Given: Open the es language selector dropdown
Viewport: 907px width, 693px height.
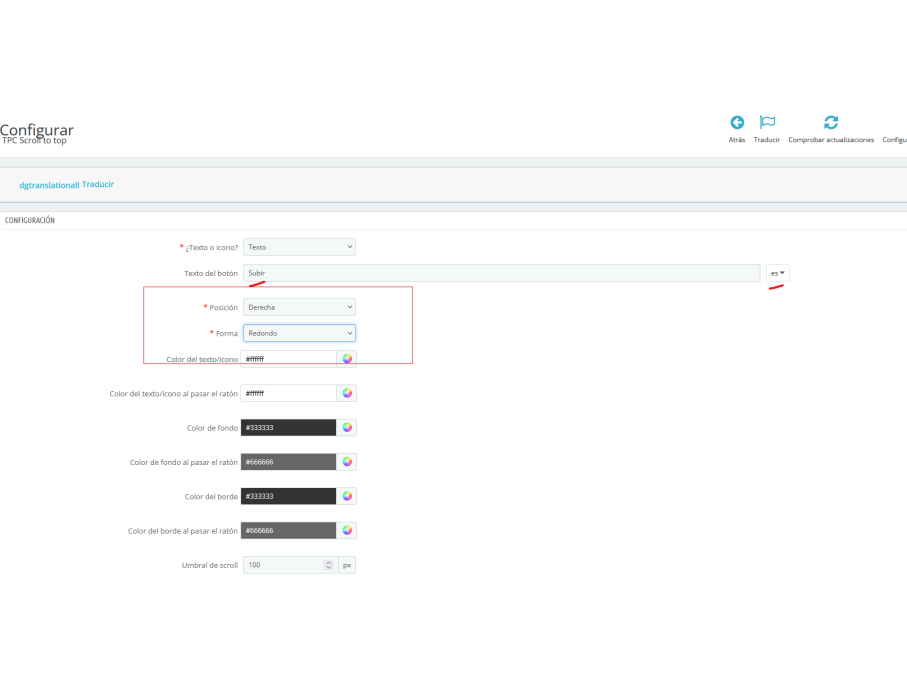Looking at the screenshot, I should tap(777, 273).
